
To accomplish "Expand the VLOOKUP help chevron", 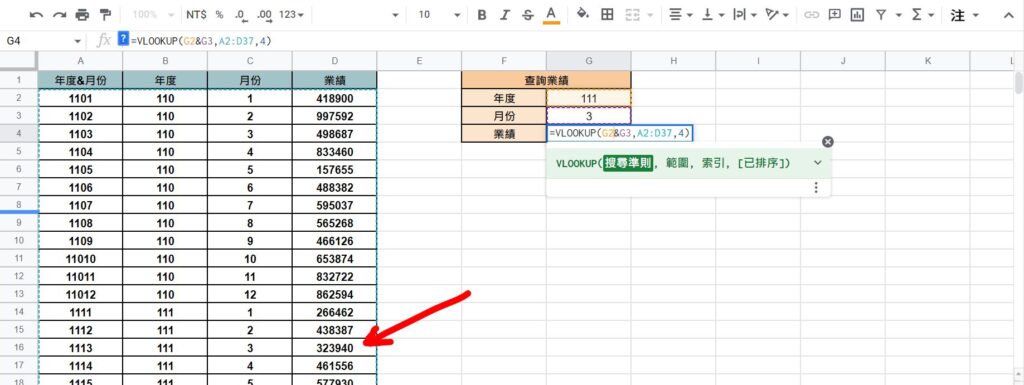I will click(x=818, y=162).
